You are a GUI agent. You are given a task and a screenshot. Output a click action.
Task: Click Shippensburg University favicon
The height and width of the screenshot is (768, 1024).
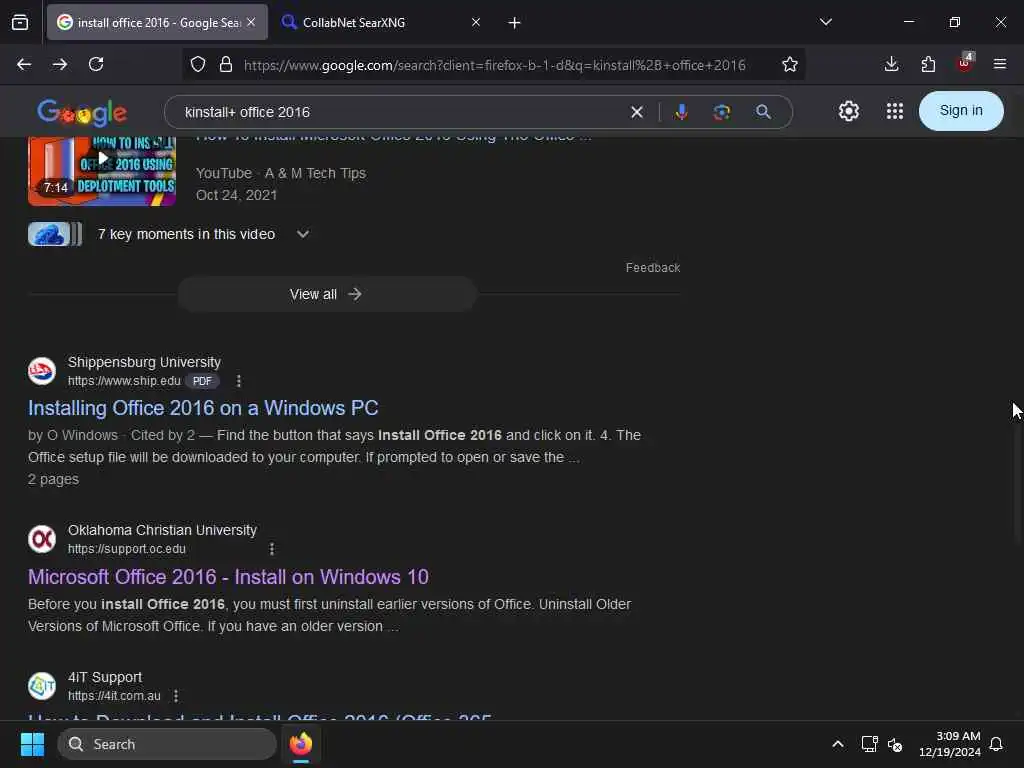42,371
